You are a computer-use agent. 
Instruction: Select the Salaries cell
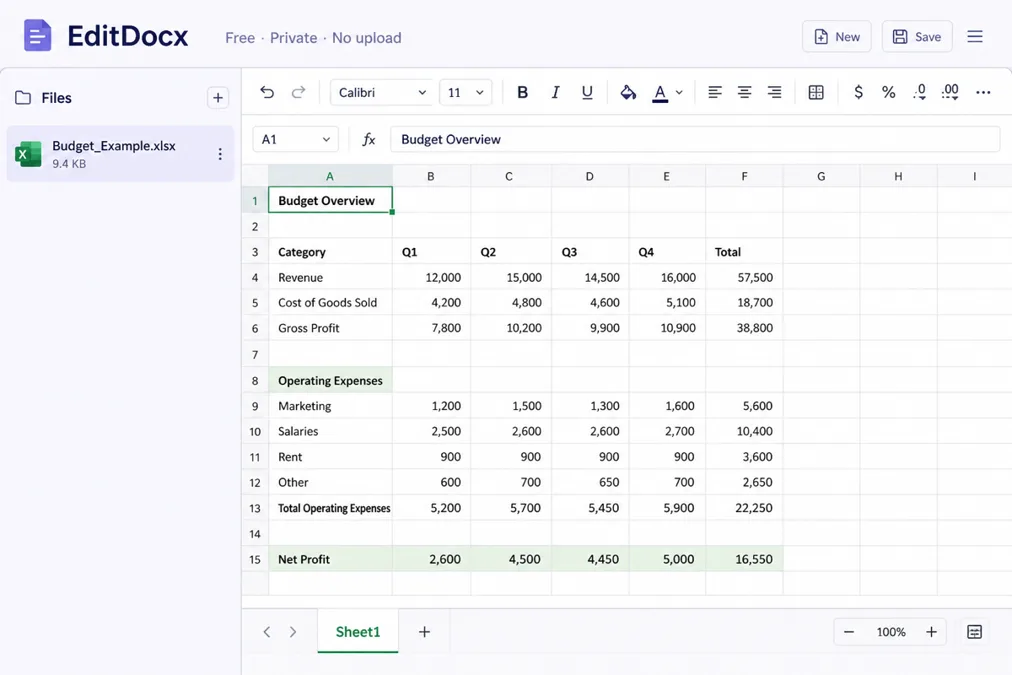coord(330,431)
